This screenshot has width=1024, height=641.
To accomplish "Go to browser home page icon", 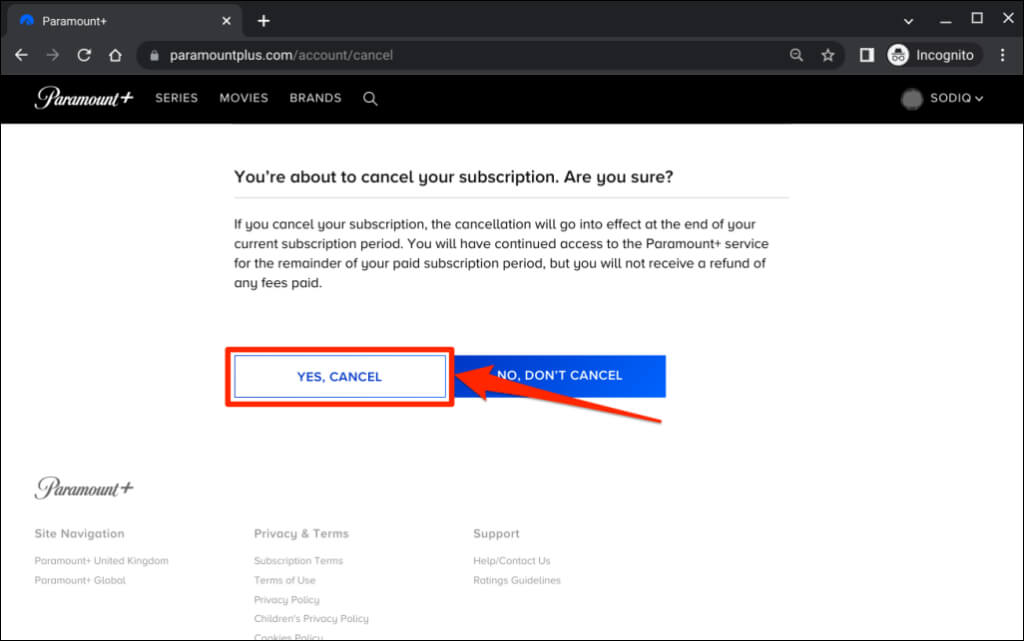I will [116, 55].
